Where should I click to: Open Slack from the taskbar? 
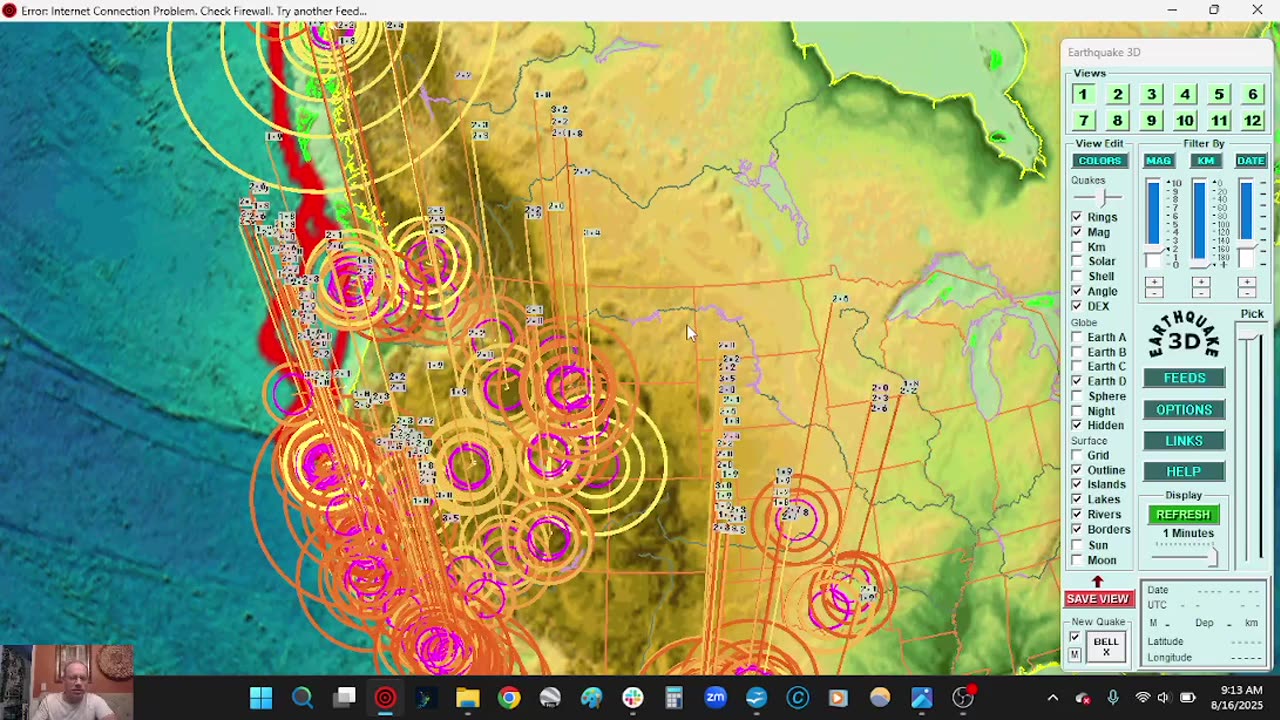pos(633,698)
